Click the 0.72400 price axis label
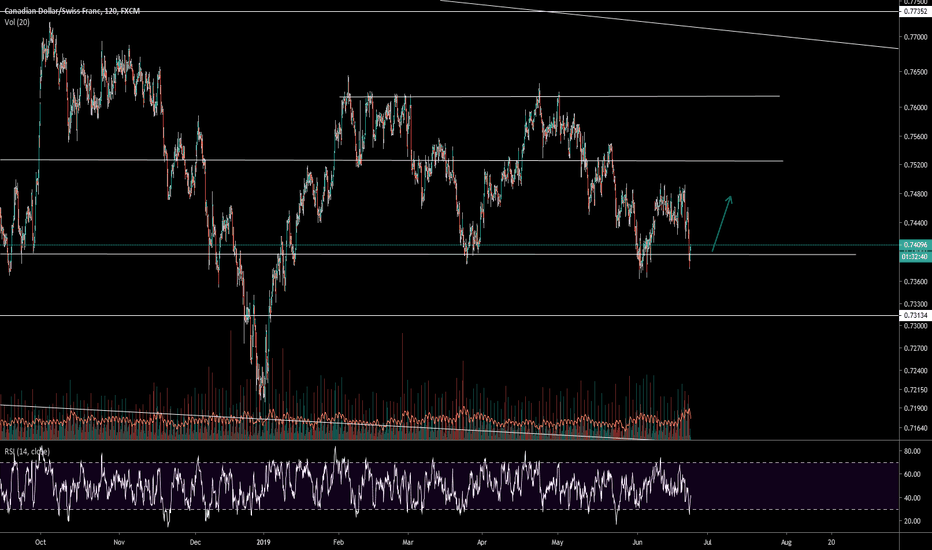This screenshot has width=932, height=550. point(915,370)
